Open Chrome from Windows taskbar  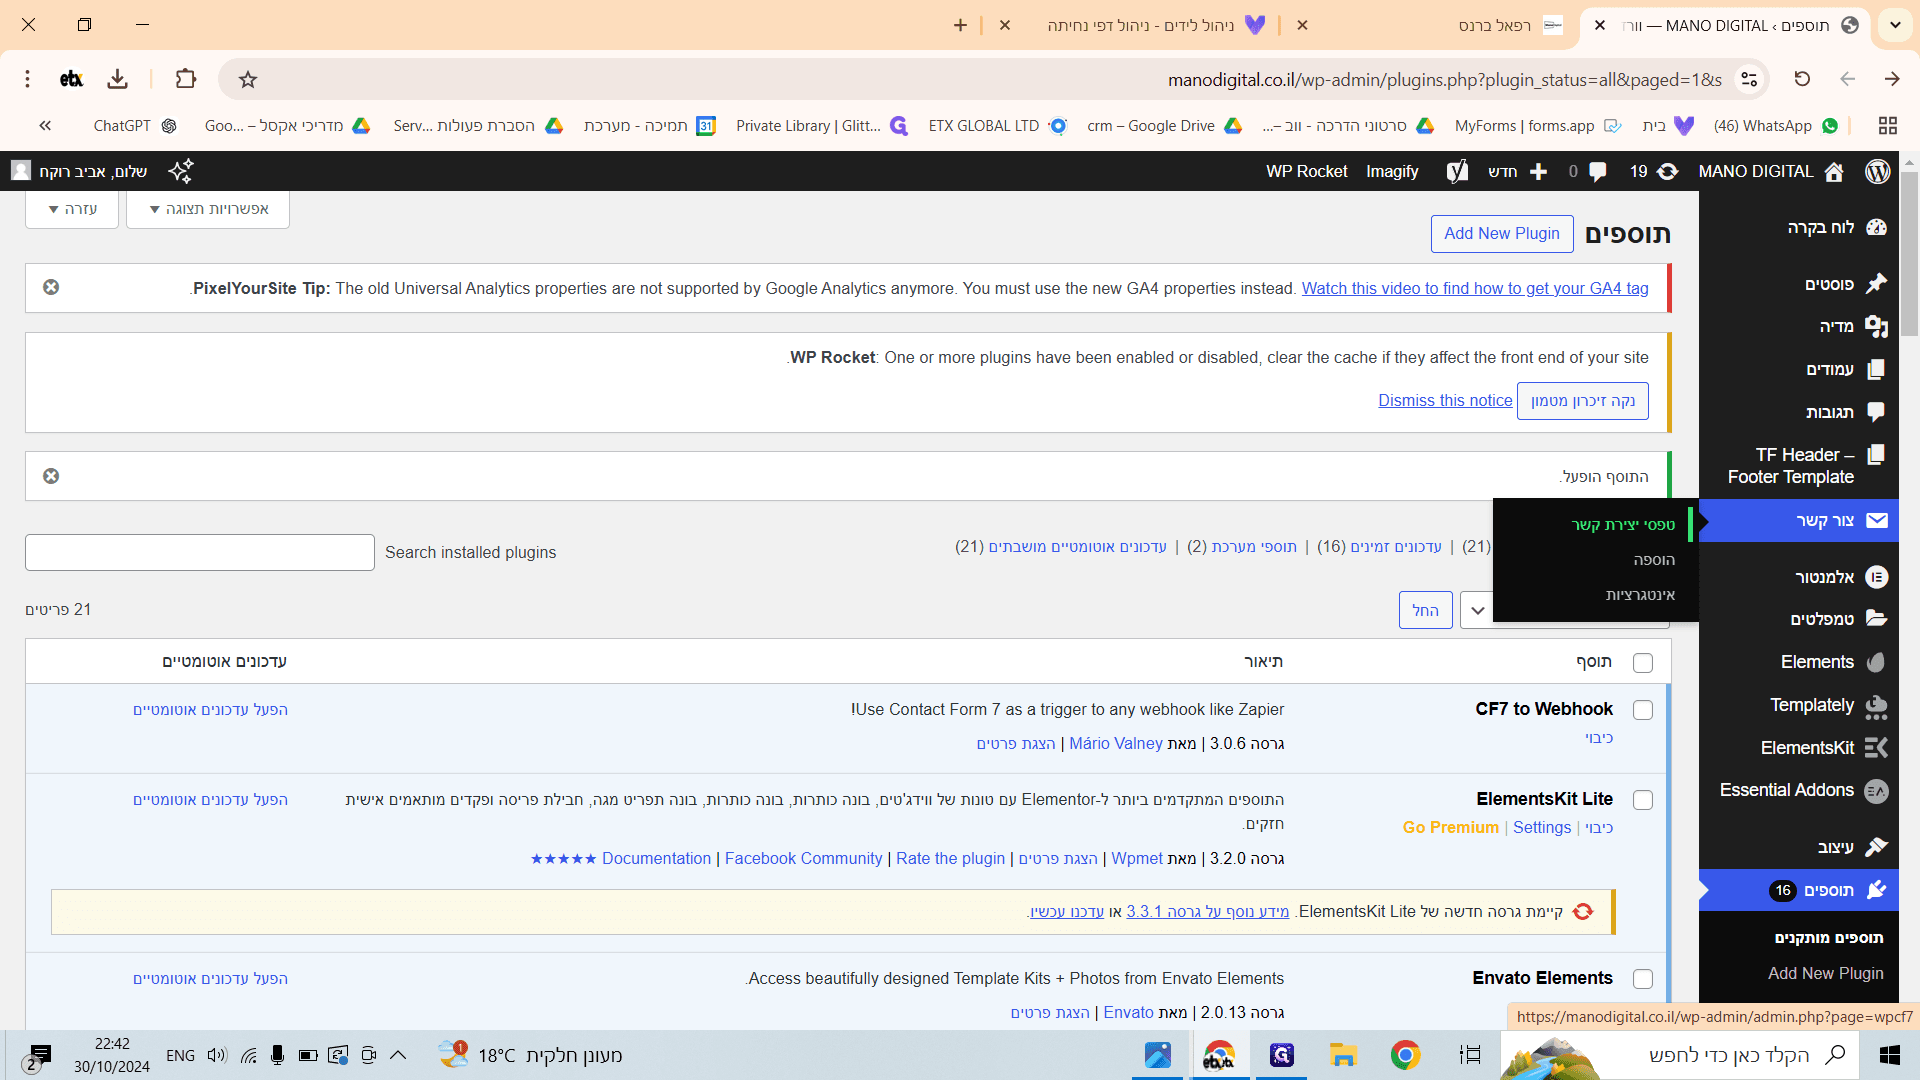coord(1405,1055)
